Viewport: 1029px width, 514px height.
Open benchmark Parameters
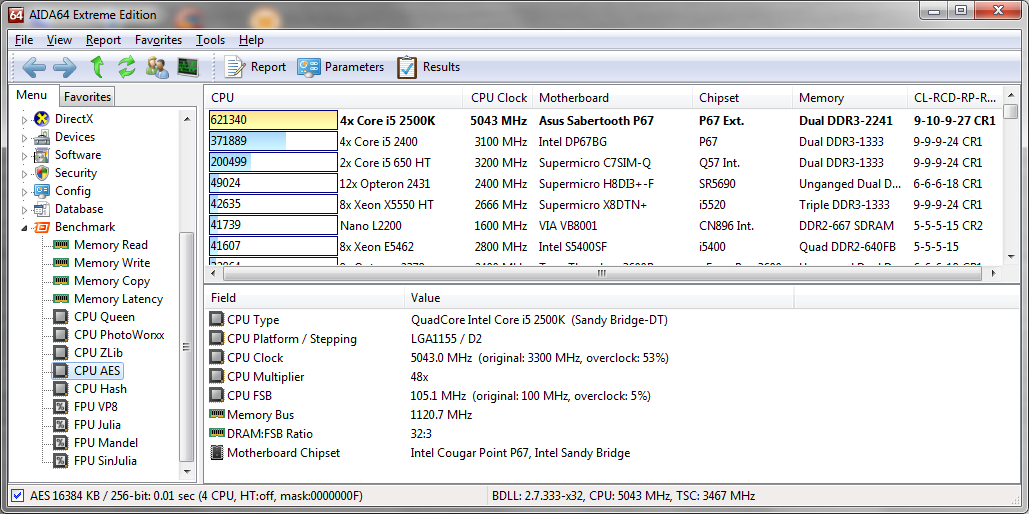(340, 67)
